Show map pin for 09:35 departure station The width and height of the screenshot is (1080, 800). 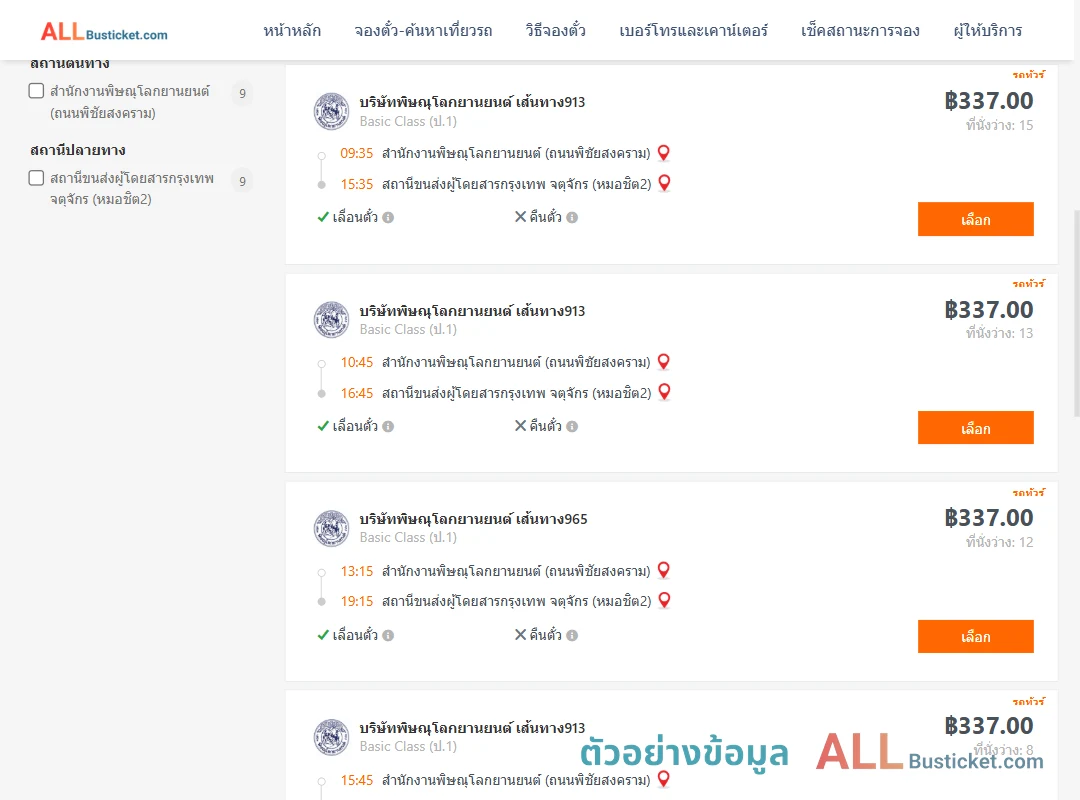click(x=663, y=153)
